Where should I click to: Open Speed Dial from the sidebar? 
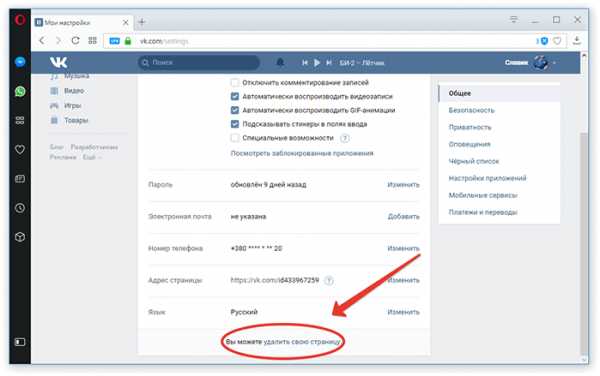point(20,120)
